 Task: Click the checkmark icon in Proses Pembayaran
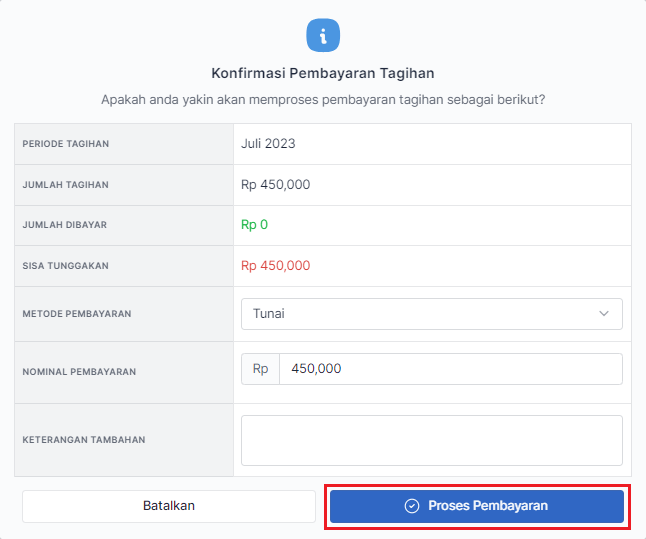411,506
